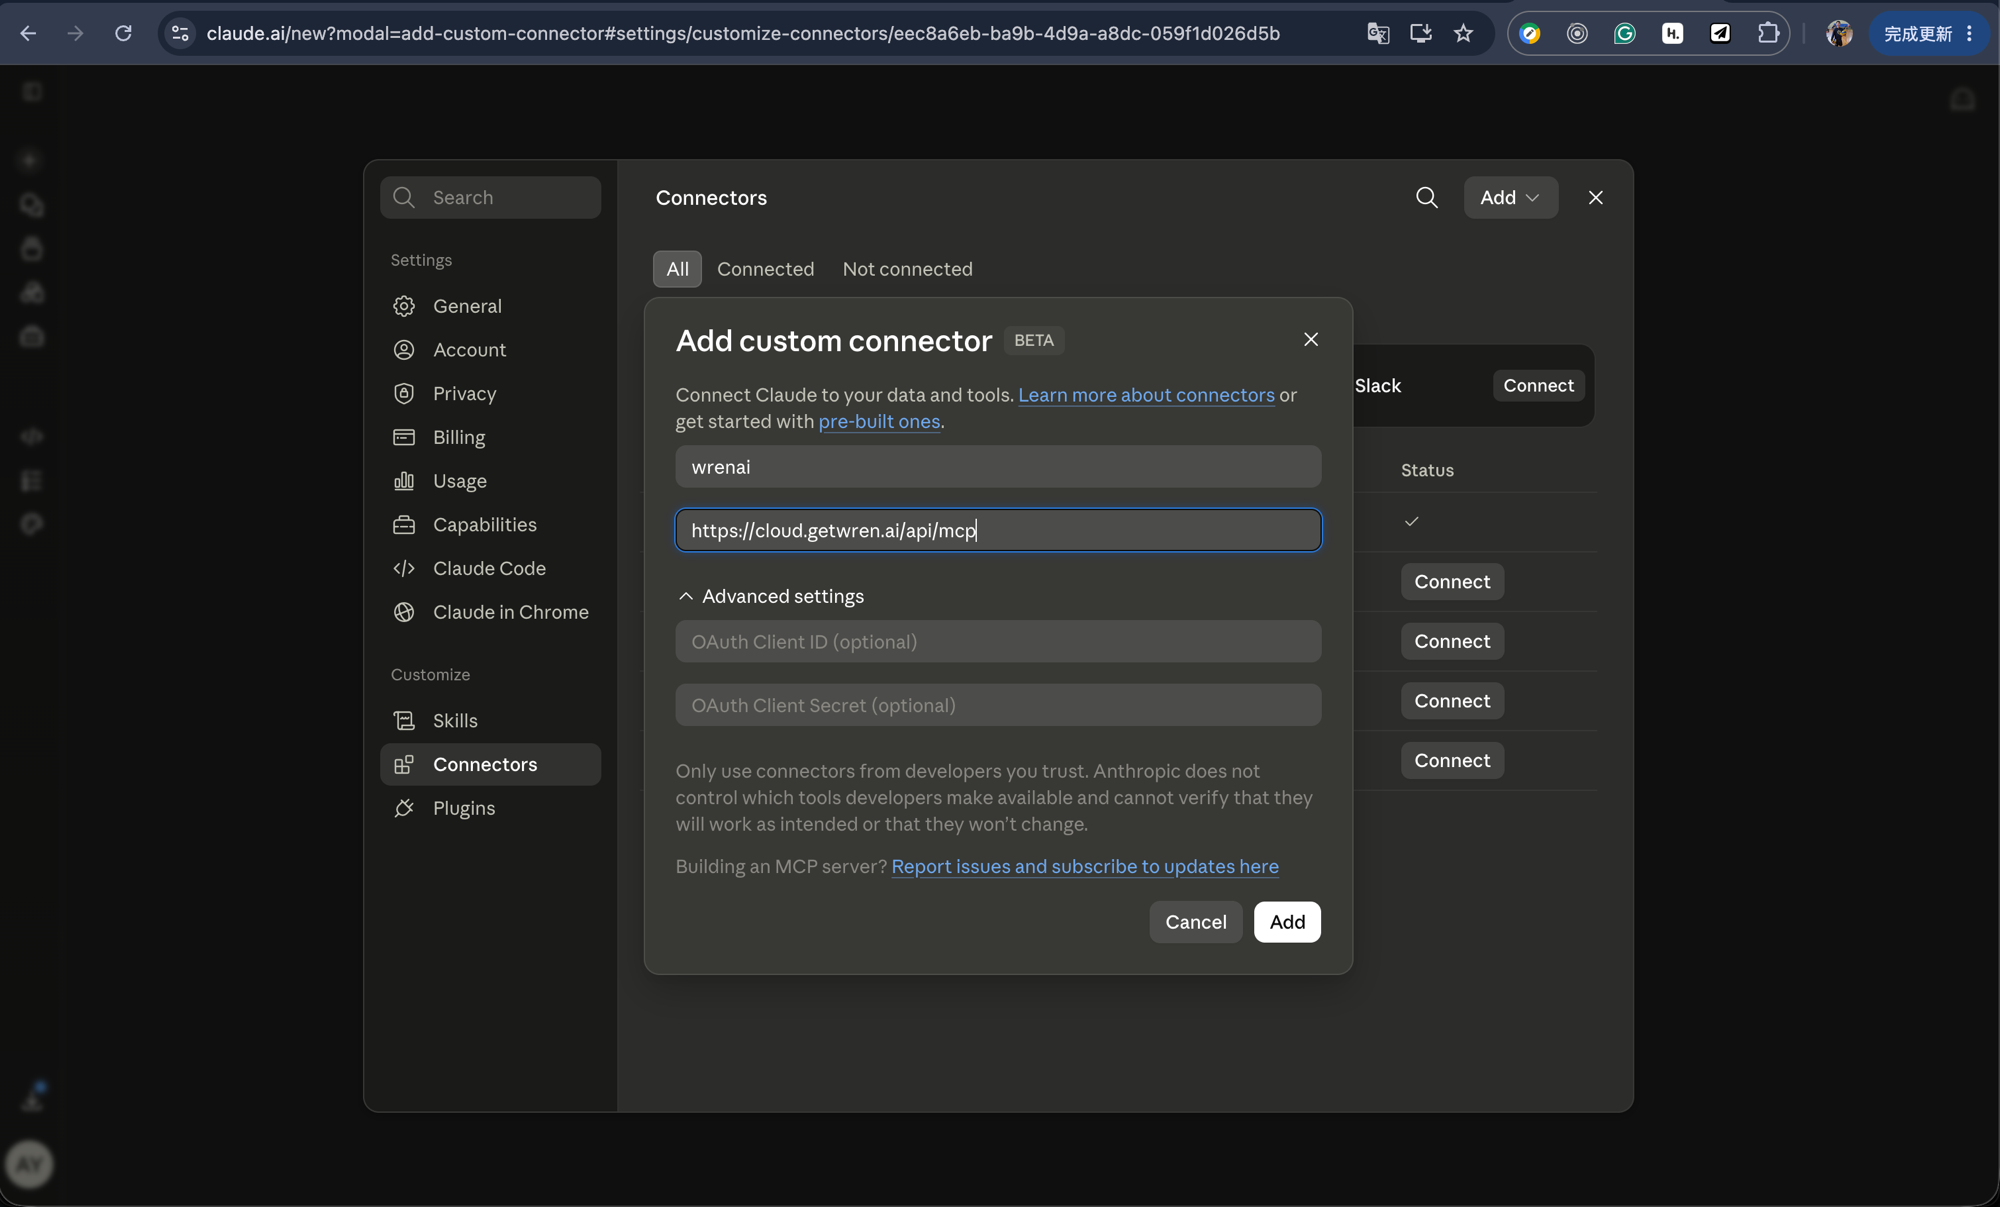Click the connector name field containing wrenai
Viewport: 2000px width, 1207px height.
pos(998,467)
